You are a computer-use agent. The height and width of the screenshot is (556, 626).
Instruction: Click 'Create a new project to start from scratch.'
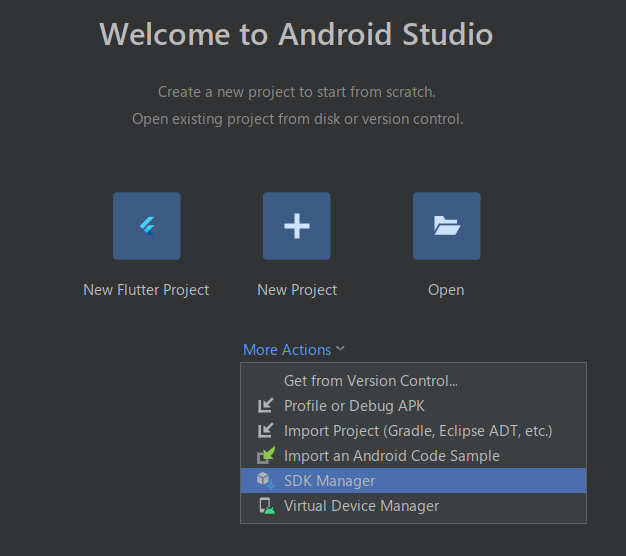pos(297,92)
